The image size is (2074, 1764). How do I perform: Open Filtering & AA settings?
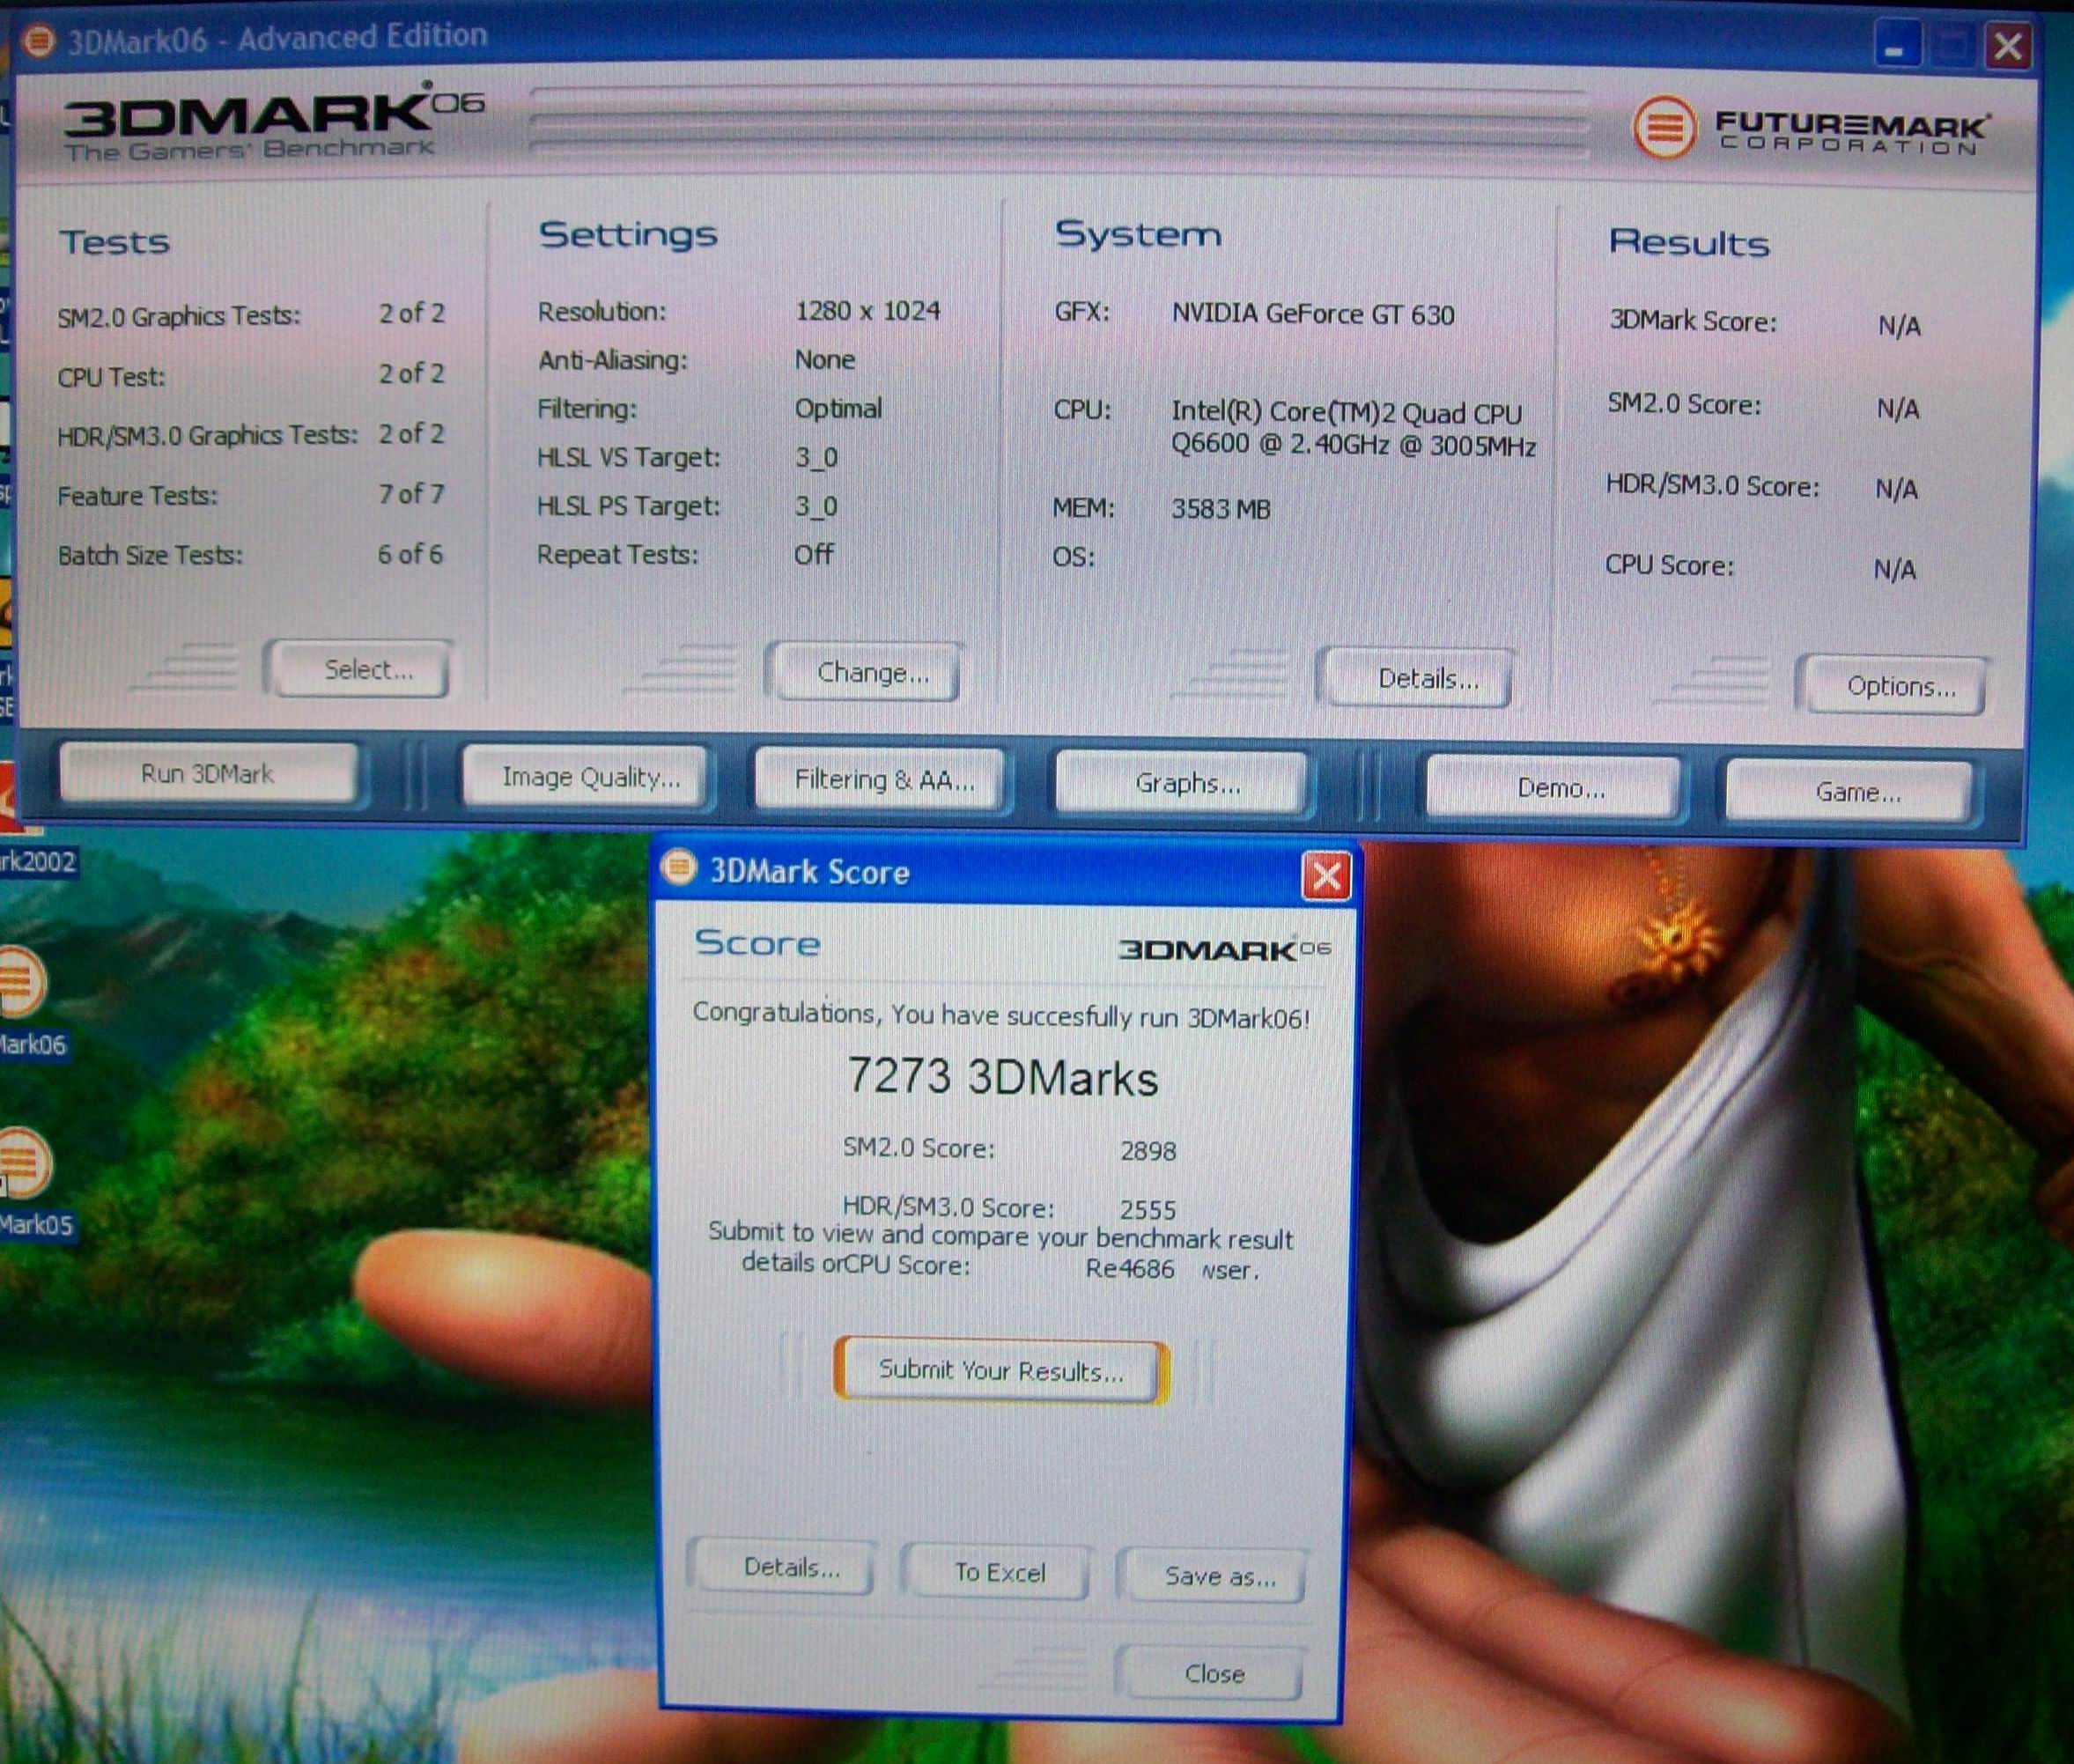[880, 780]
